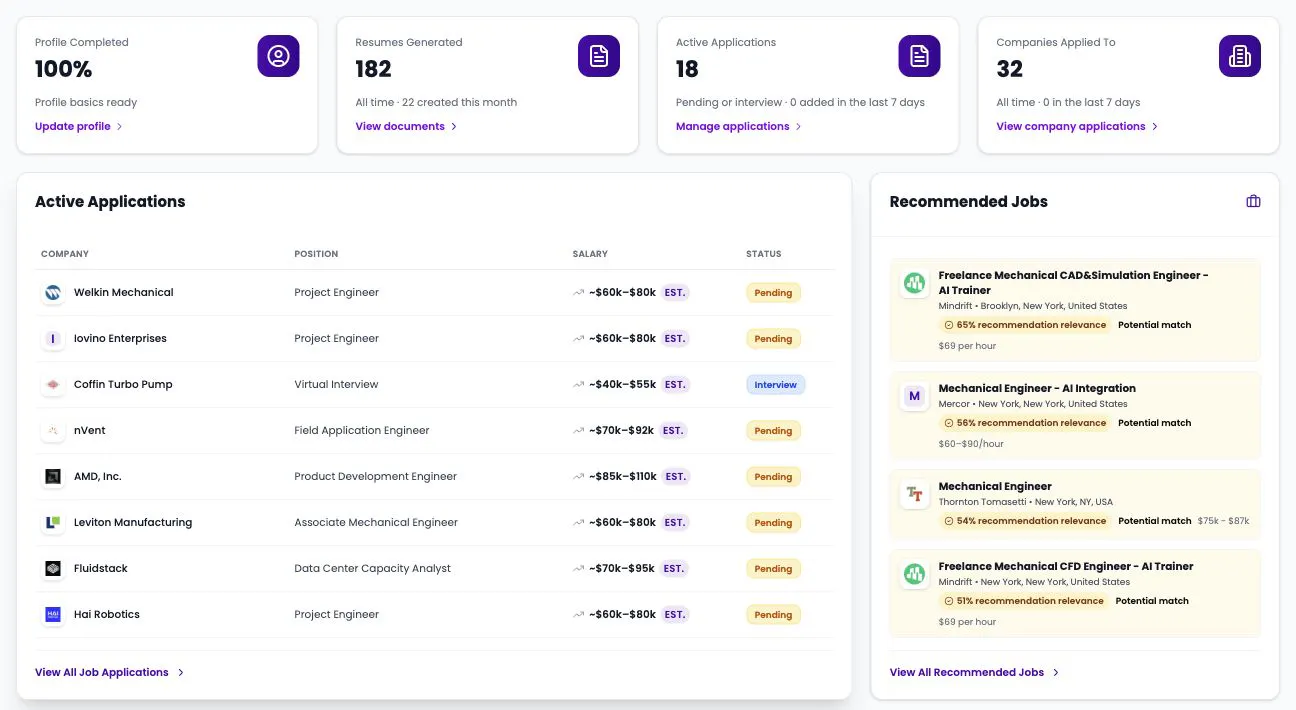The width and height of the screenshot is (1296, 710).
Task: Click the Pending status badge for nVent
Action: click(773, 431)
